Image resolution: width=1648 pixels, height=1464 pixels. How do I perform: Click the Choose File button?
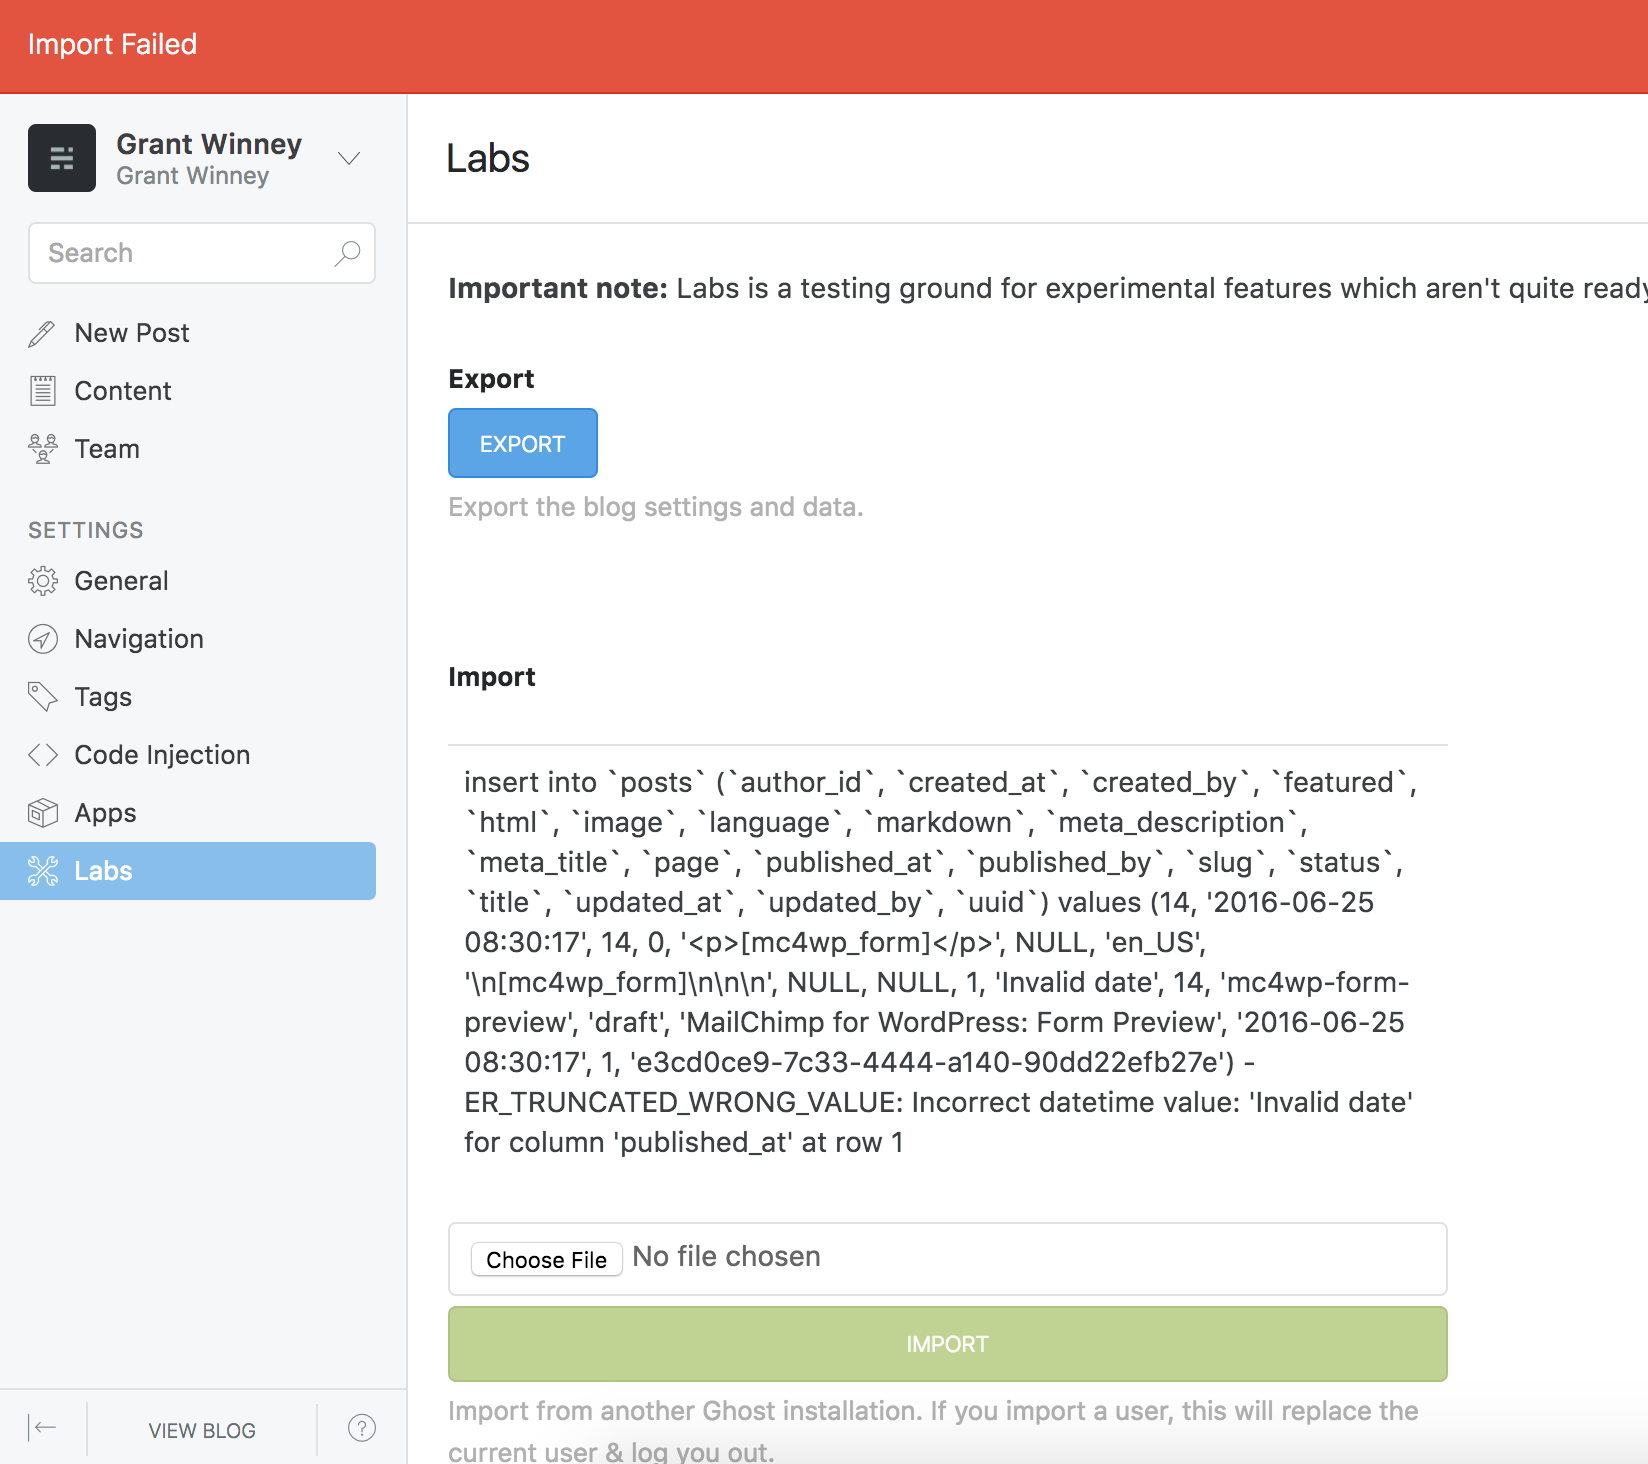pos(546,1259)
